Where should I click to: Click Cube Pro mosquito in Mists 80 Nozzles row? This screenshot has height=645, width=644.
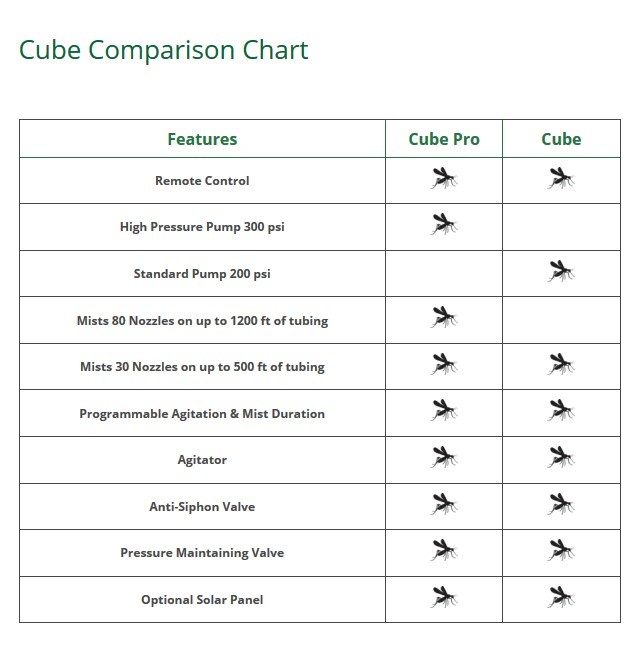point(444,317)
